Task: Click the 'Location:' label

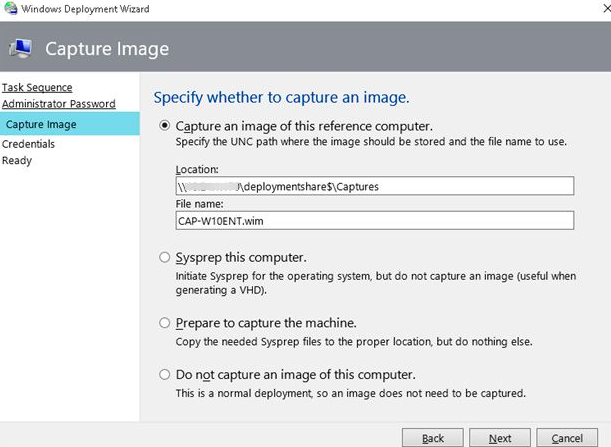Action: 197,170
